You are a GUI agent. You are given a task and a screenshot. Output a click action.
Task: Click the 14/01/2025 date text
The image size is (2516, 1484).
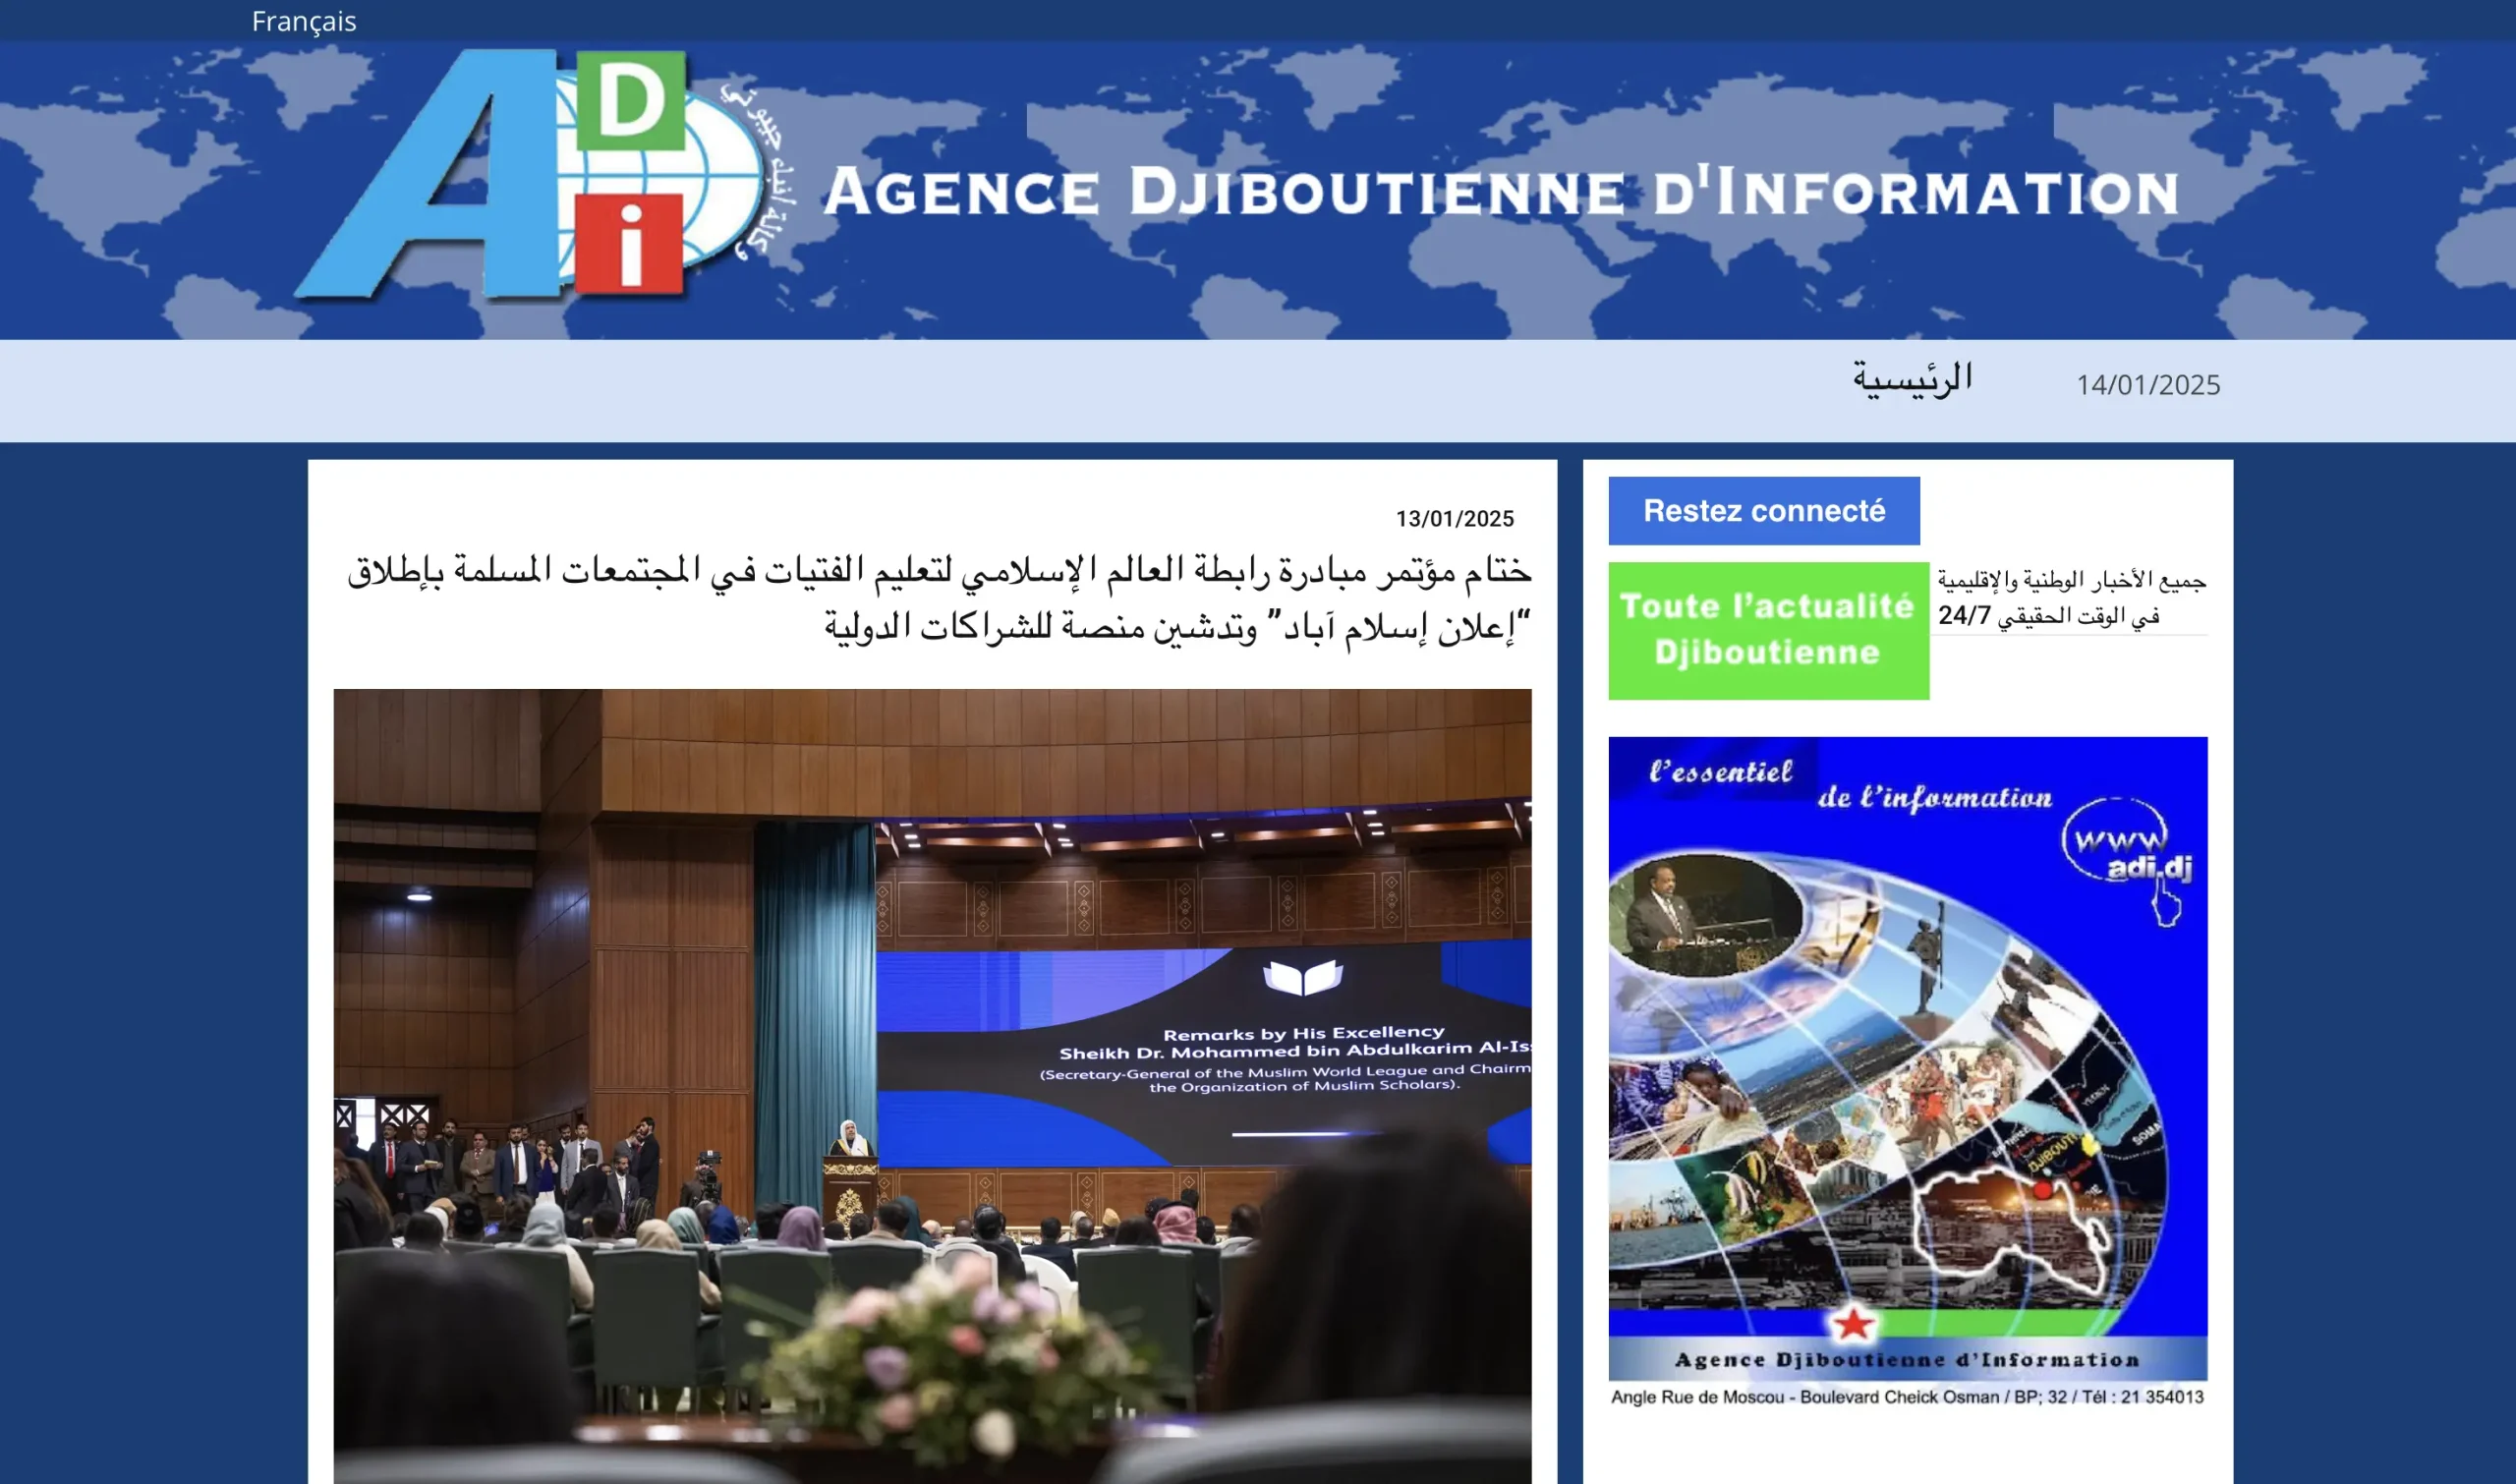[x=2148, y=385]
